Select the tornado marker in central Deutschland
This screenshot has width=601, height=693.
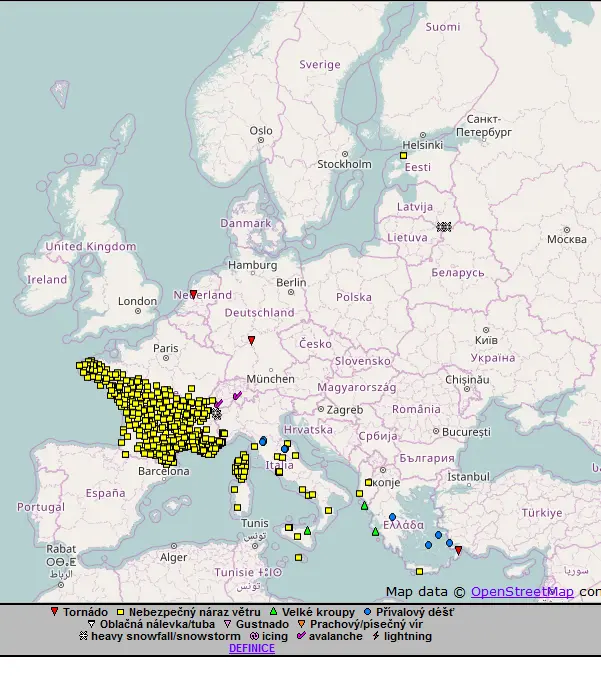tap(251, 340)
